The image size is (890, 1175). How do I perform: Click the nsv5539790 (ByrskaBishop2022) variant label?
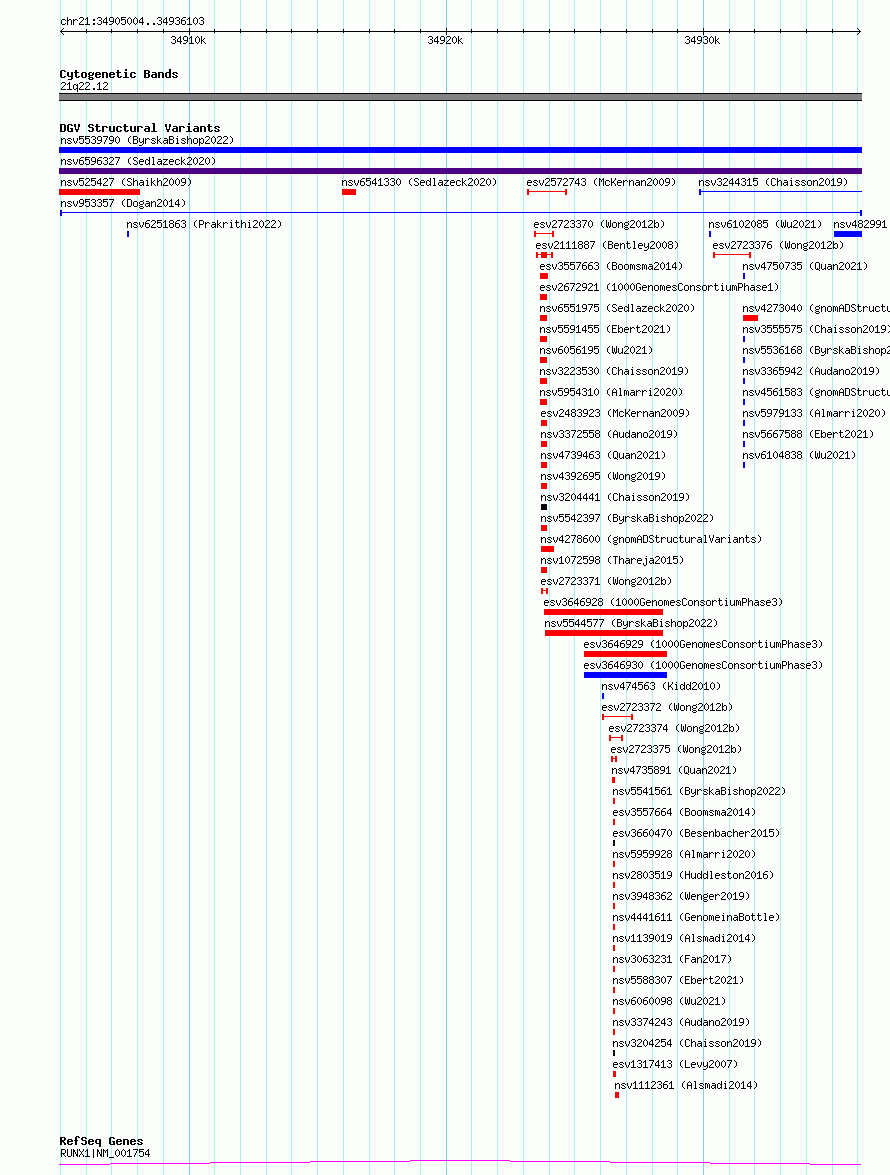147,140
